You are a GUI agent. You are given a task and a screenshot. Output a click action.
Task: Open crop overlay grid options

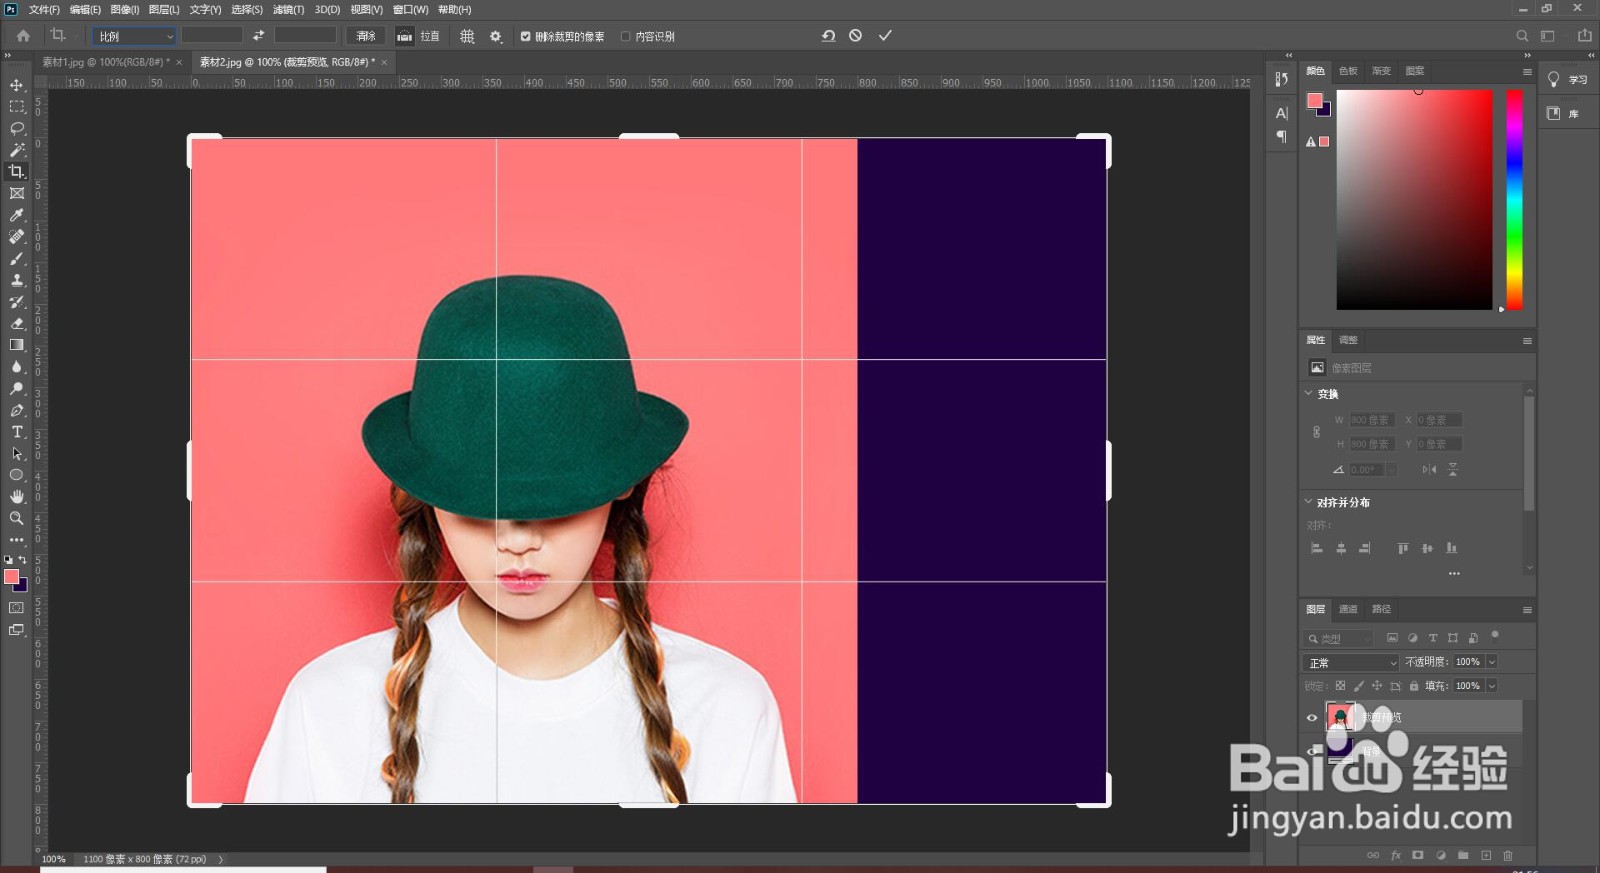[467, 36]
